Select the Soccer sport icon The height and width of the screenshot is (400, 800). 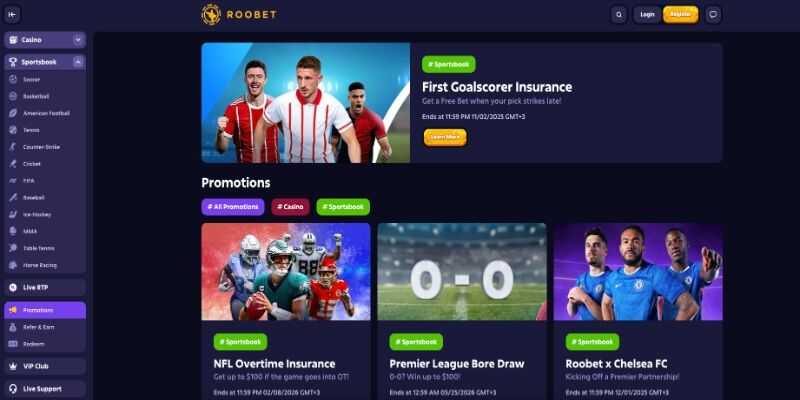click(13, 80)
